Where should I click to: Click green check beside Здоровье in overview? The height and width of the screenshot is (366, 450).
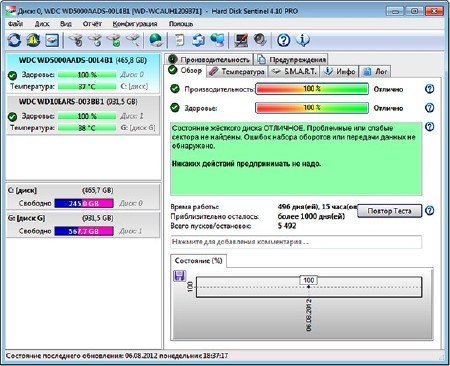(x=175, y=108)
